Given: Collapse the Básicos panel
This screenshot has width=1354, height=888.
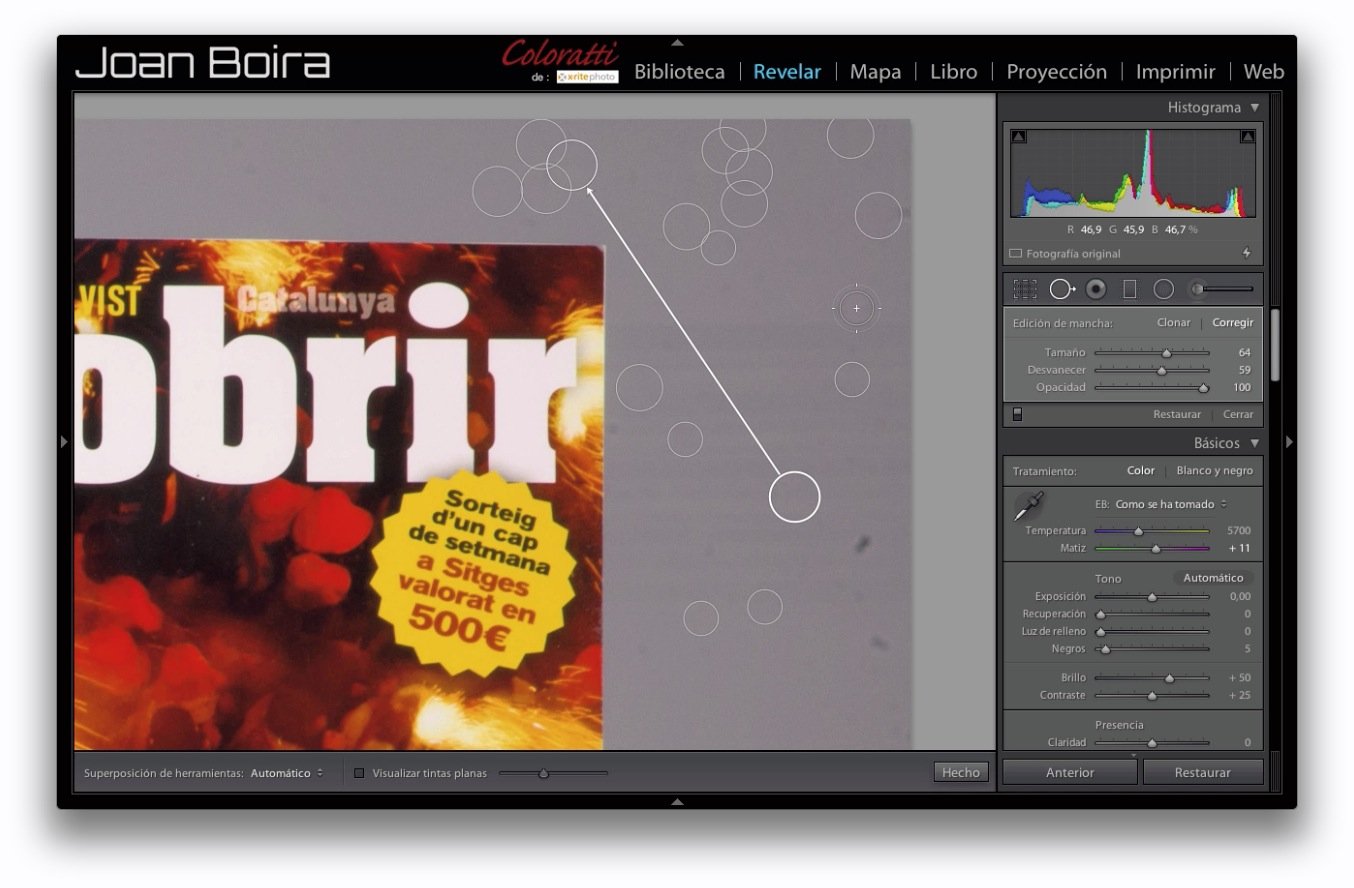Looking at the screenshot, I should pos(1255,443).
